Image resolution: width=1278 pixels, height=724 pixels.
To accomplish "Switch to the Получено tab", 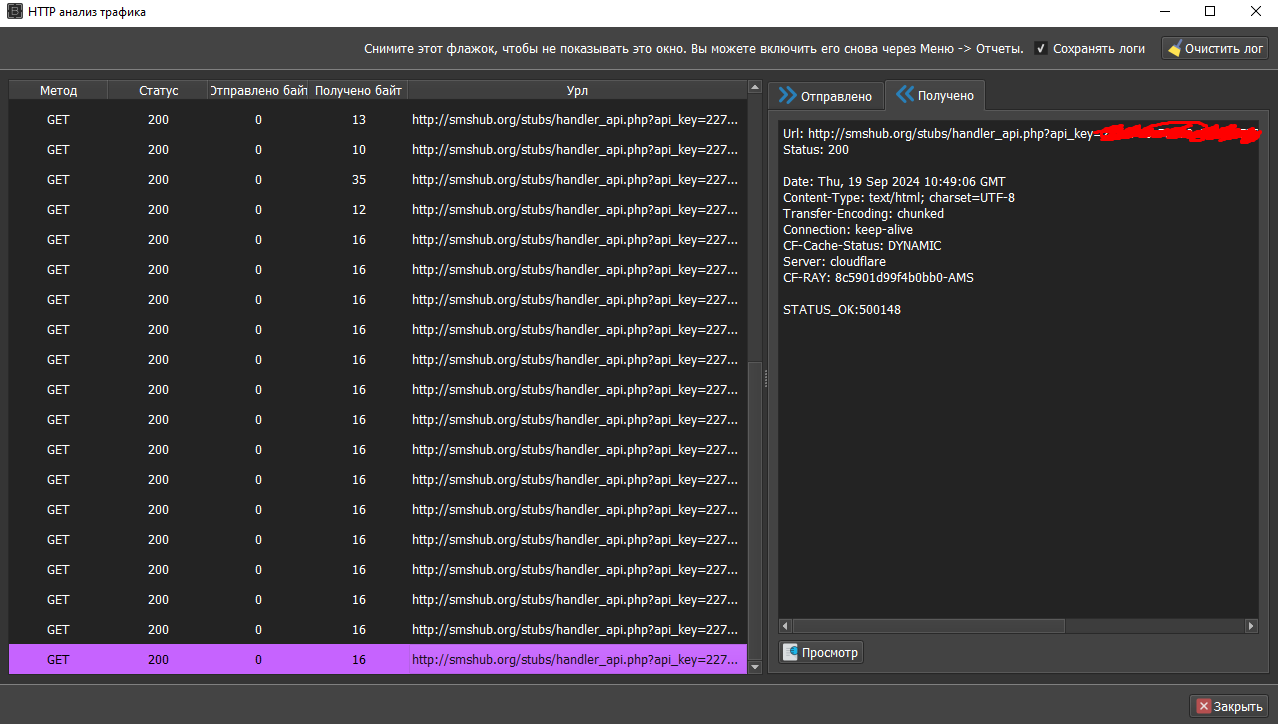I will point(935,95).
